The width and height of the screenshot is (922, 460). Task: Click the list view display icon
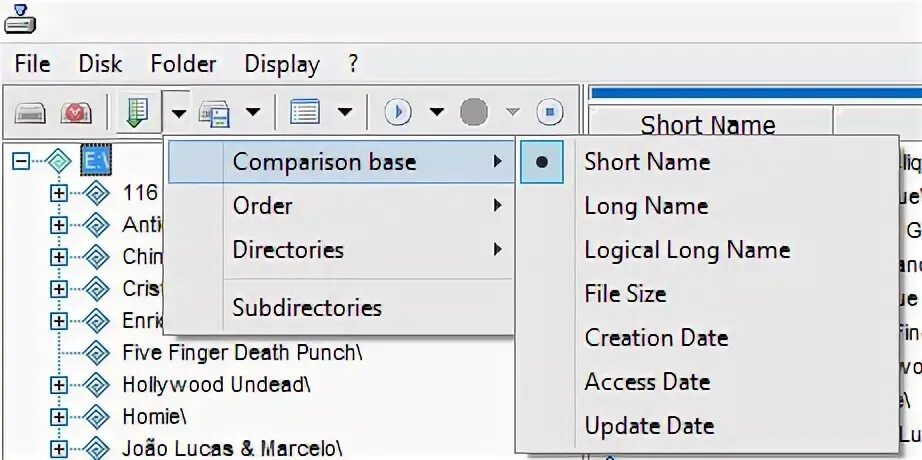305,112
